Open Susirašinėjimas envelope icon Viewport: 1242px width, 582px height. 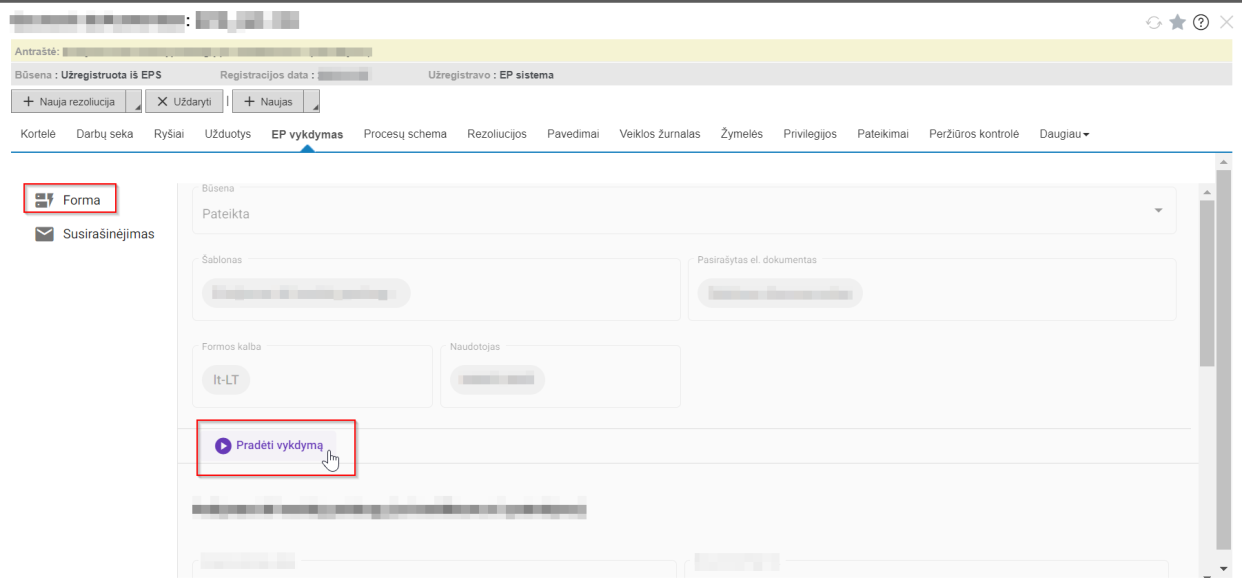pos(44,234)
